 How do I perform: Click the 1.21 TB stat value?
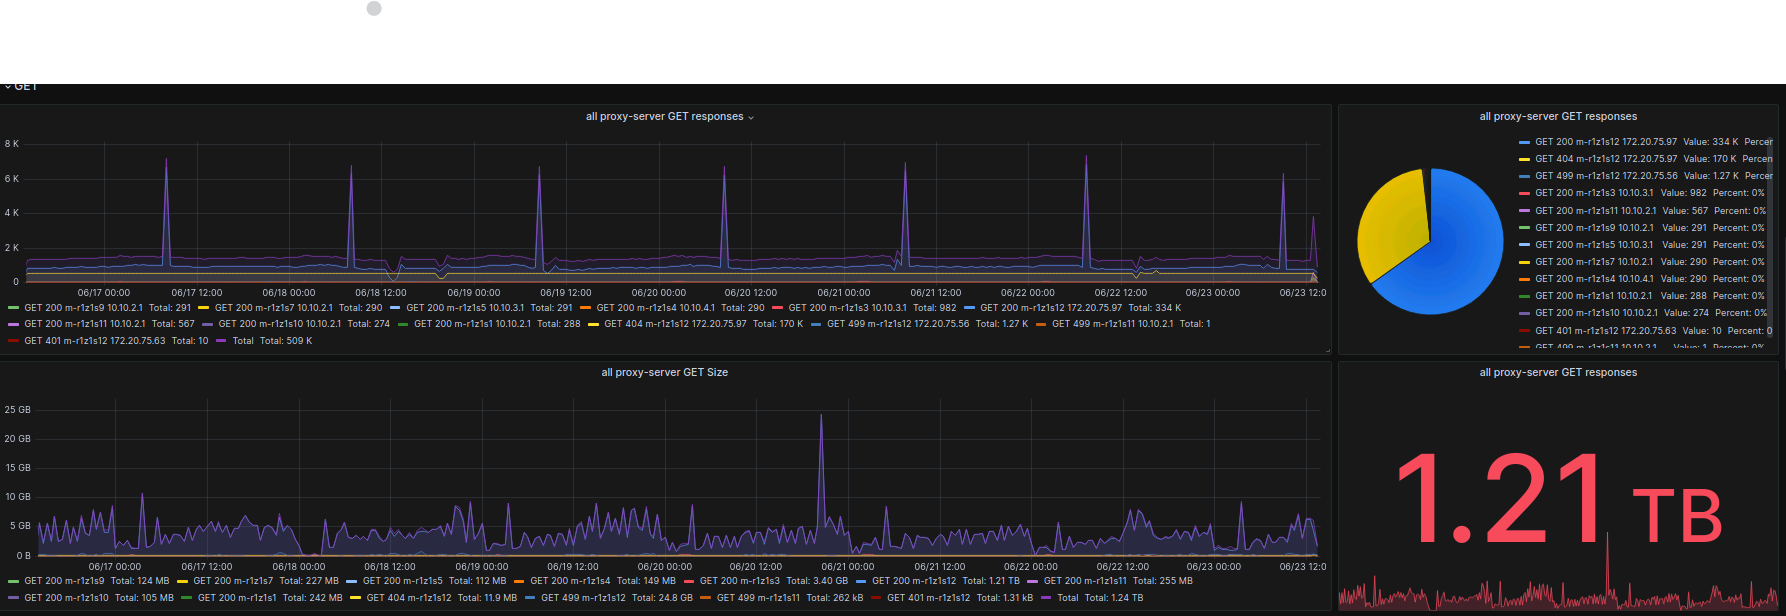click(1558, 497)
